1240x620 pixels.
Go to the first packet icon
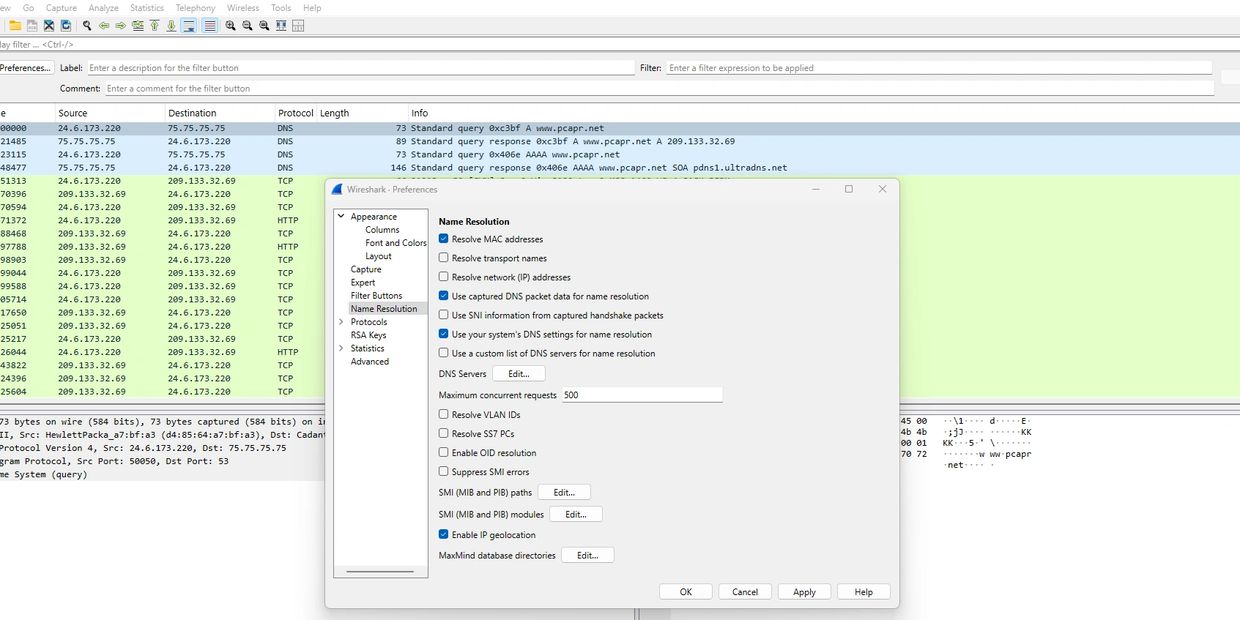pos(154,25)
